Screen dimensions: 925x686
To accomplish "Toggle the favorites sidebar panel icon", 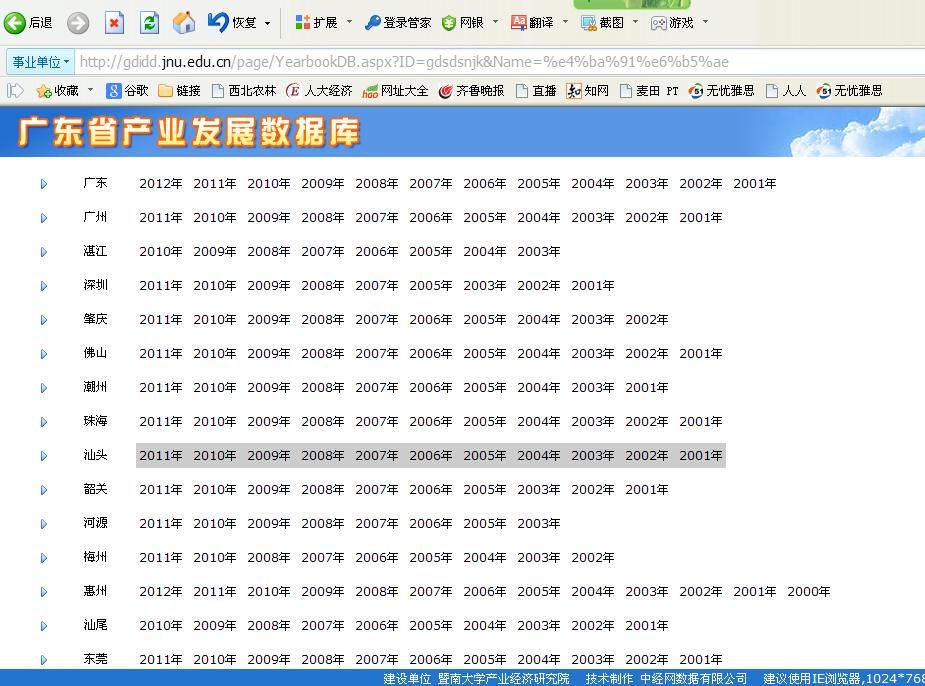I will (x=15, y=90).
